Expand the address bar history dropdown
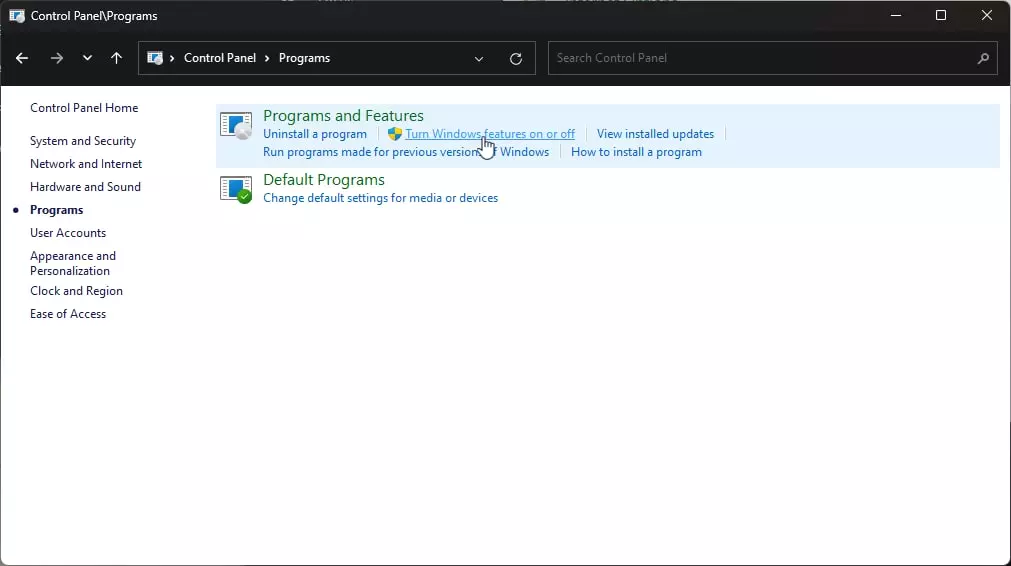1011x566 pixels. [478, 59]
